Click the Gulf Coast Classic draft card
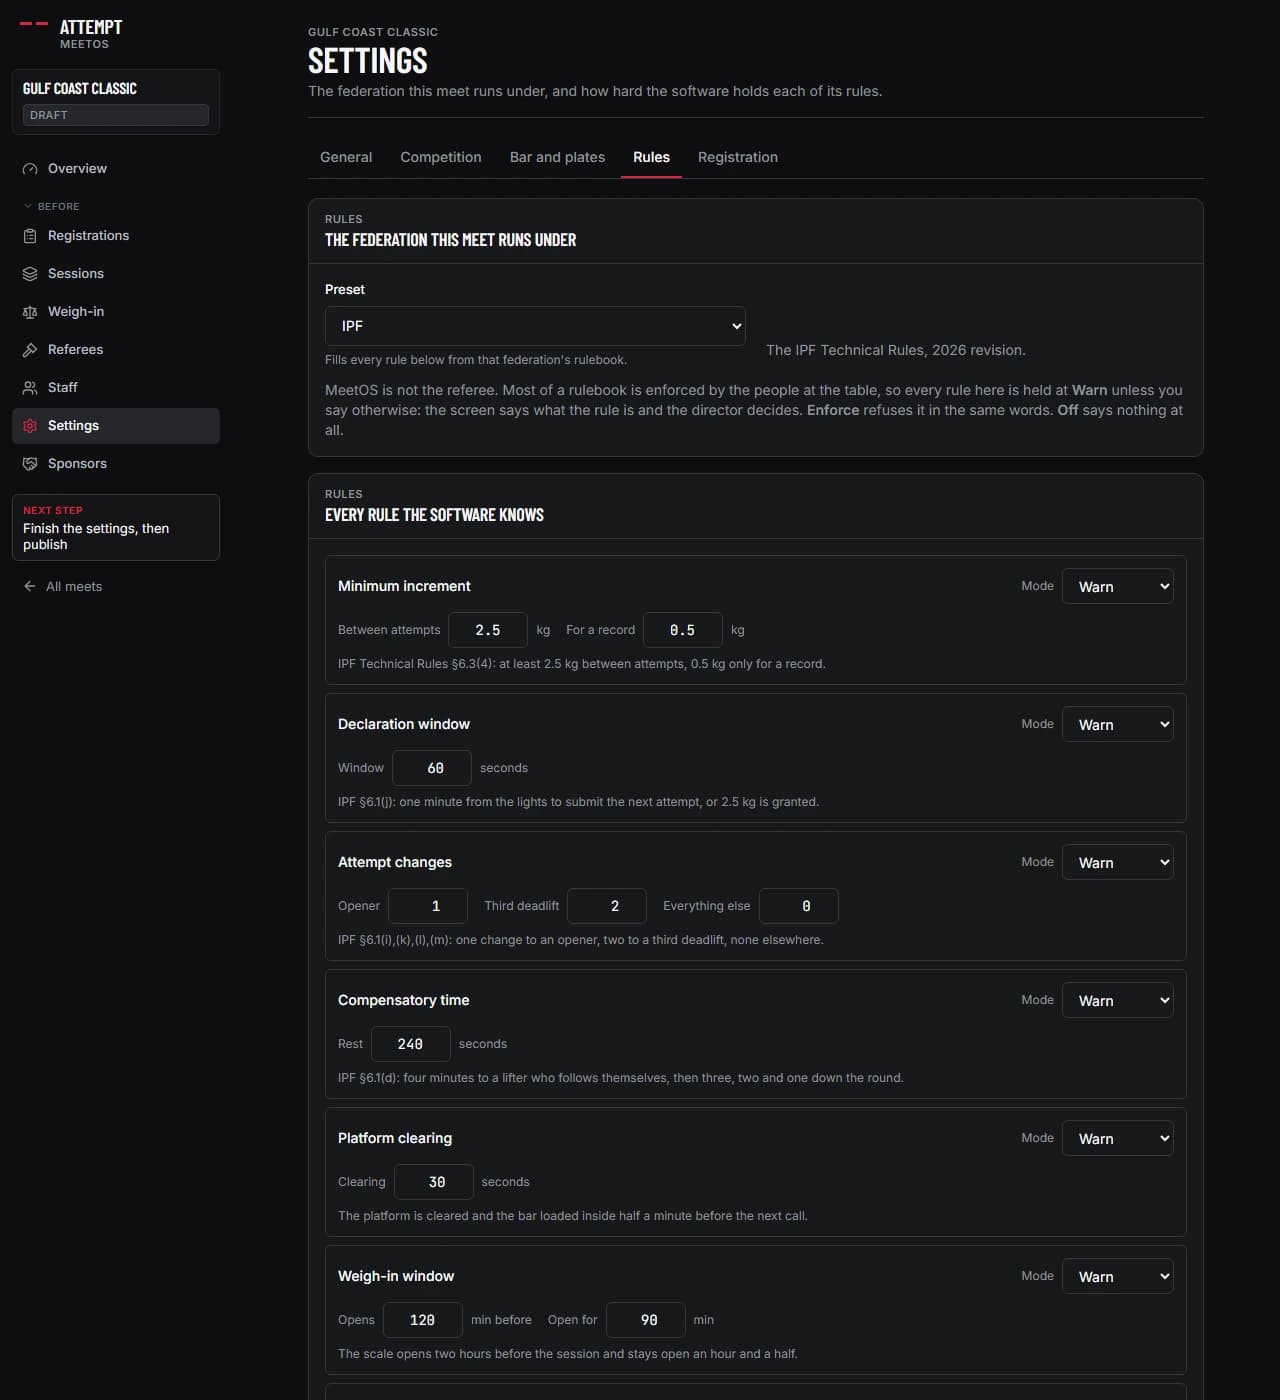The image size is (1280, 1400). tap(116, 102)
